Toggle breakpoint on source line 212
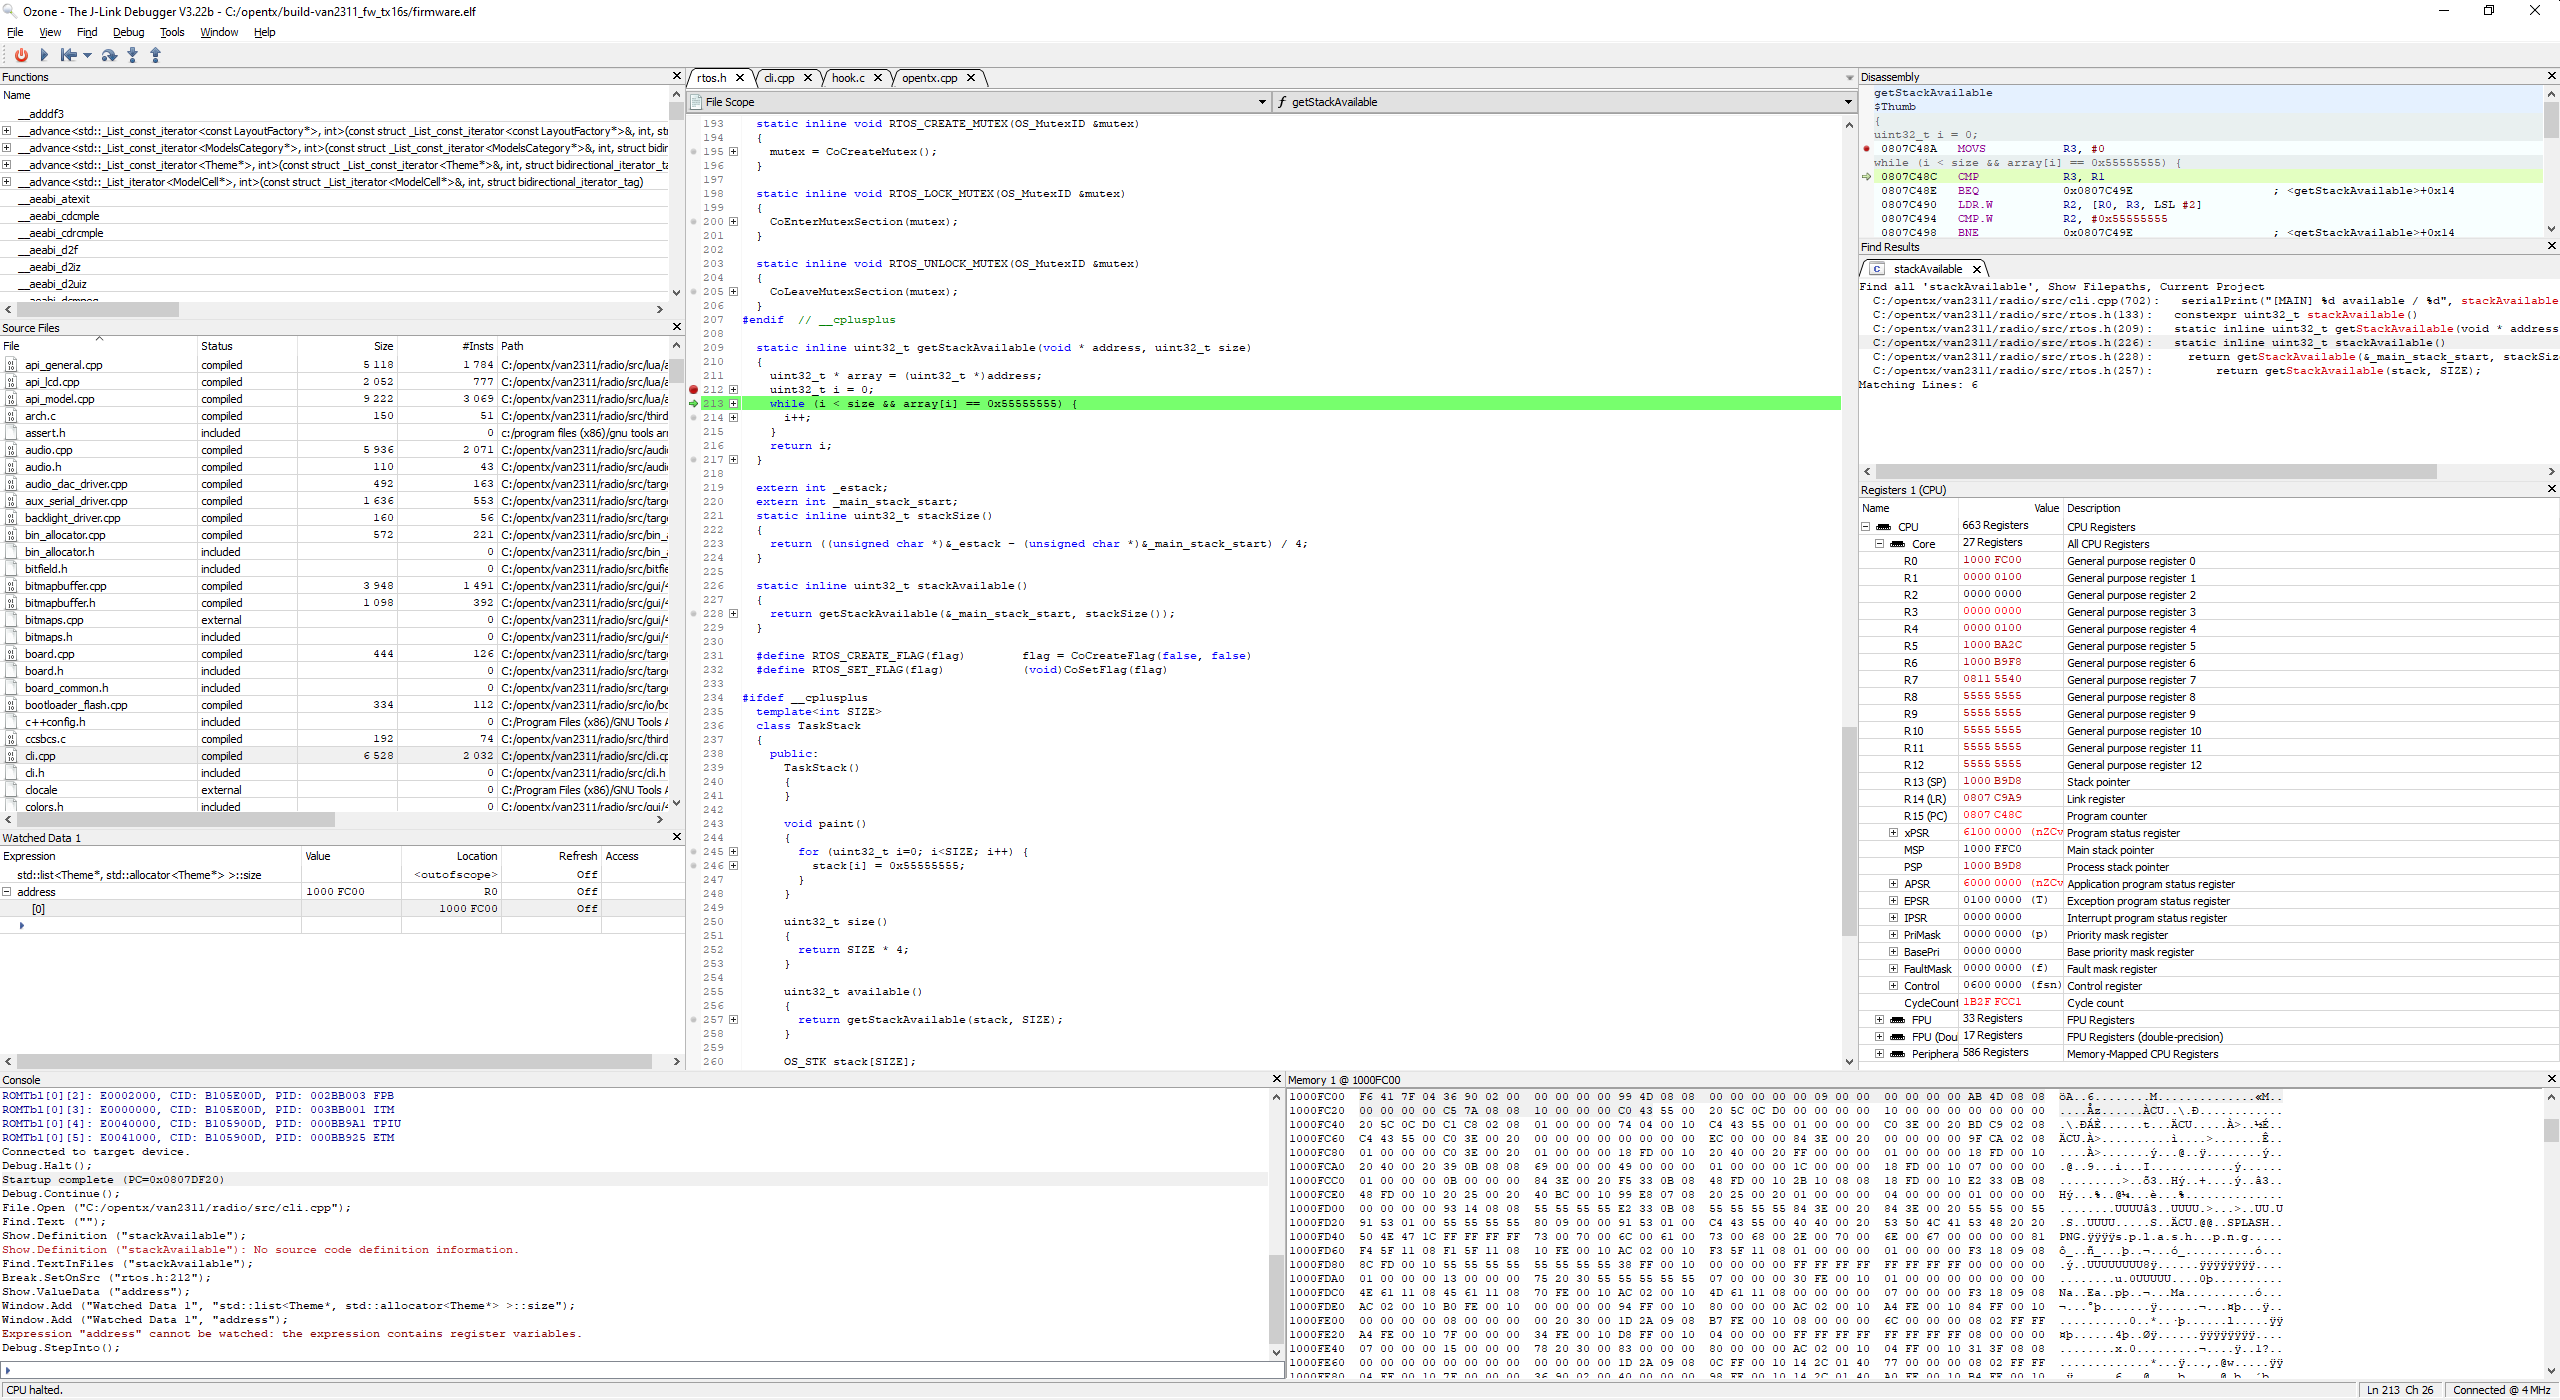 [x=694, y=389]
